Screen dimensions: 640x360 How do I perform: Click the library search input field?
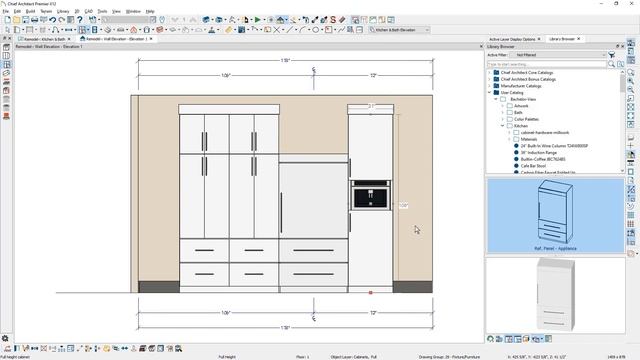547,64
